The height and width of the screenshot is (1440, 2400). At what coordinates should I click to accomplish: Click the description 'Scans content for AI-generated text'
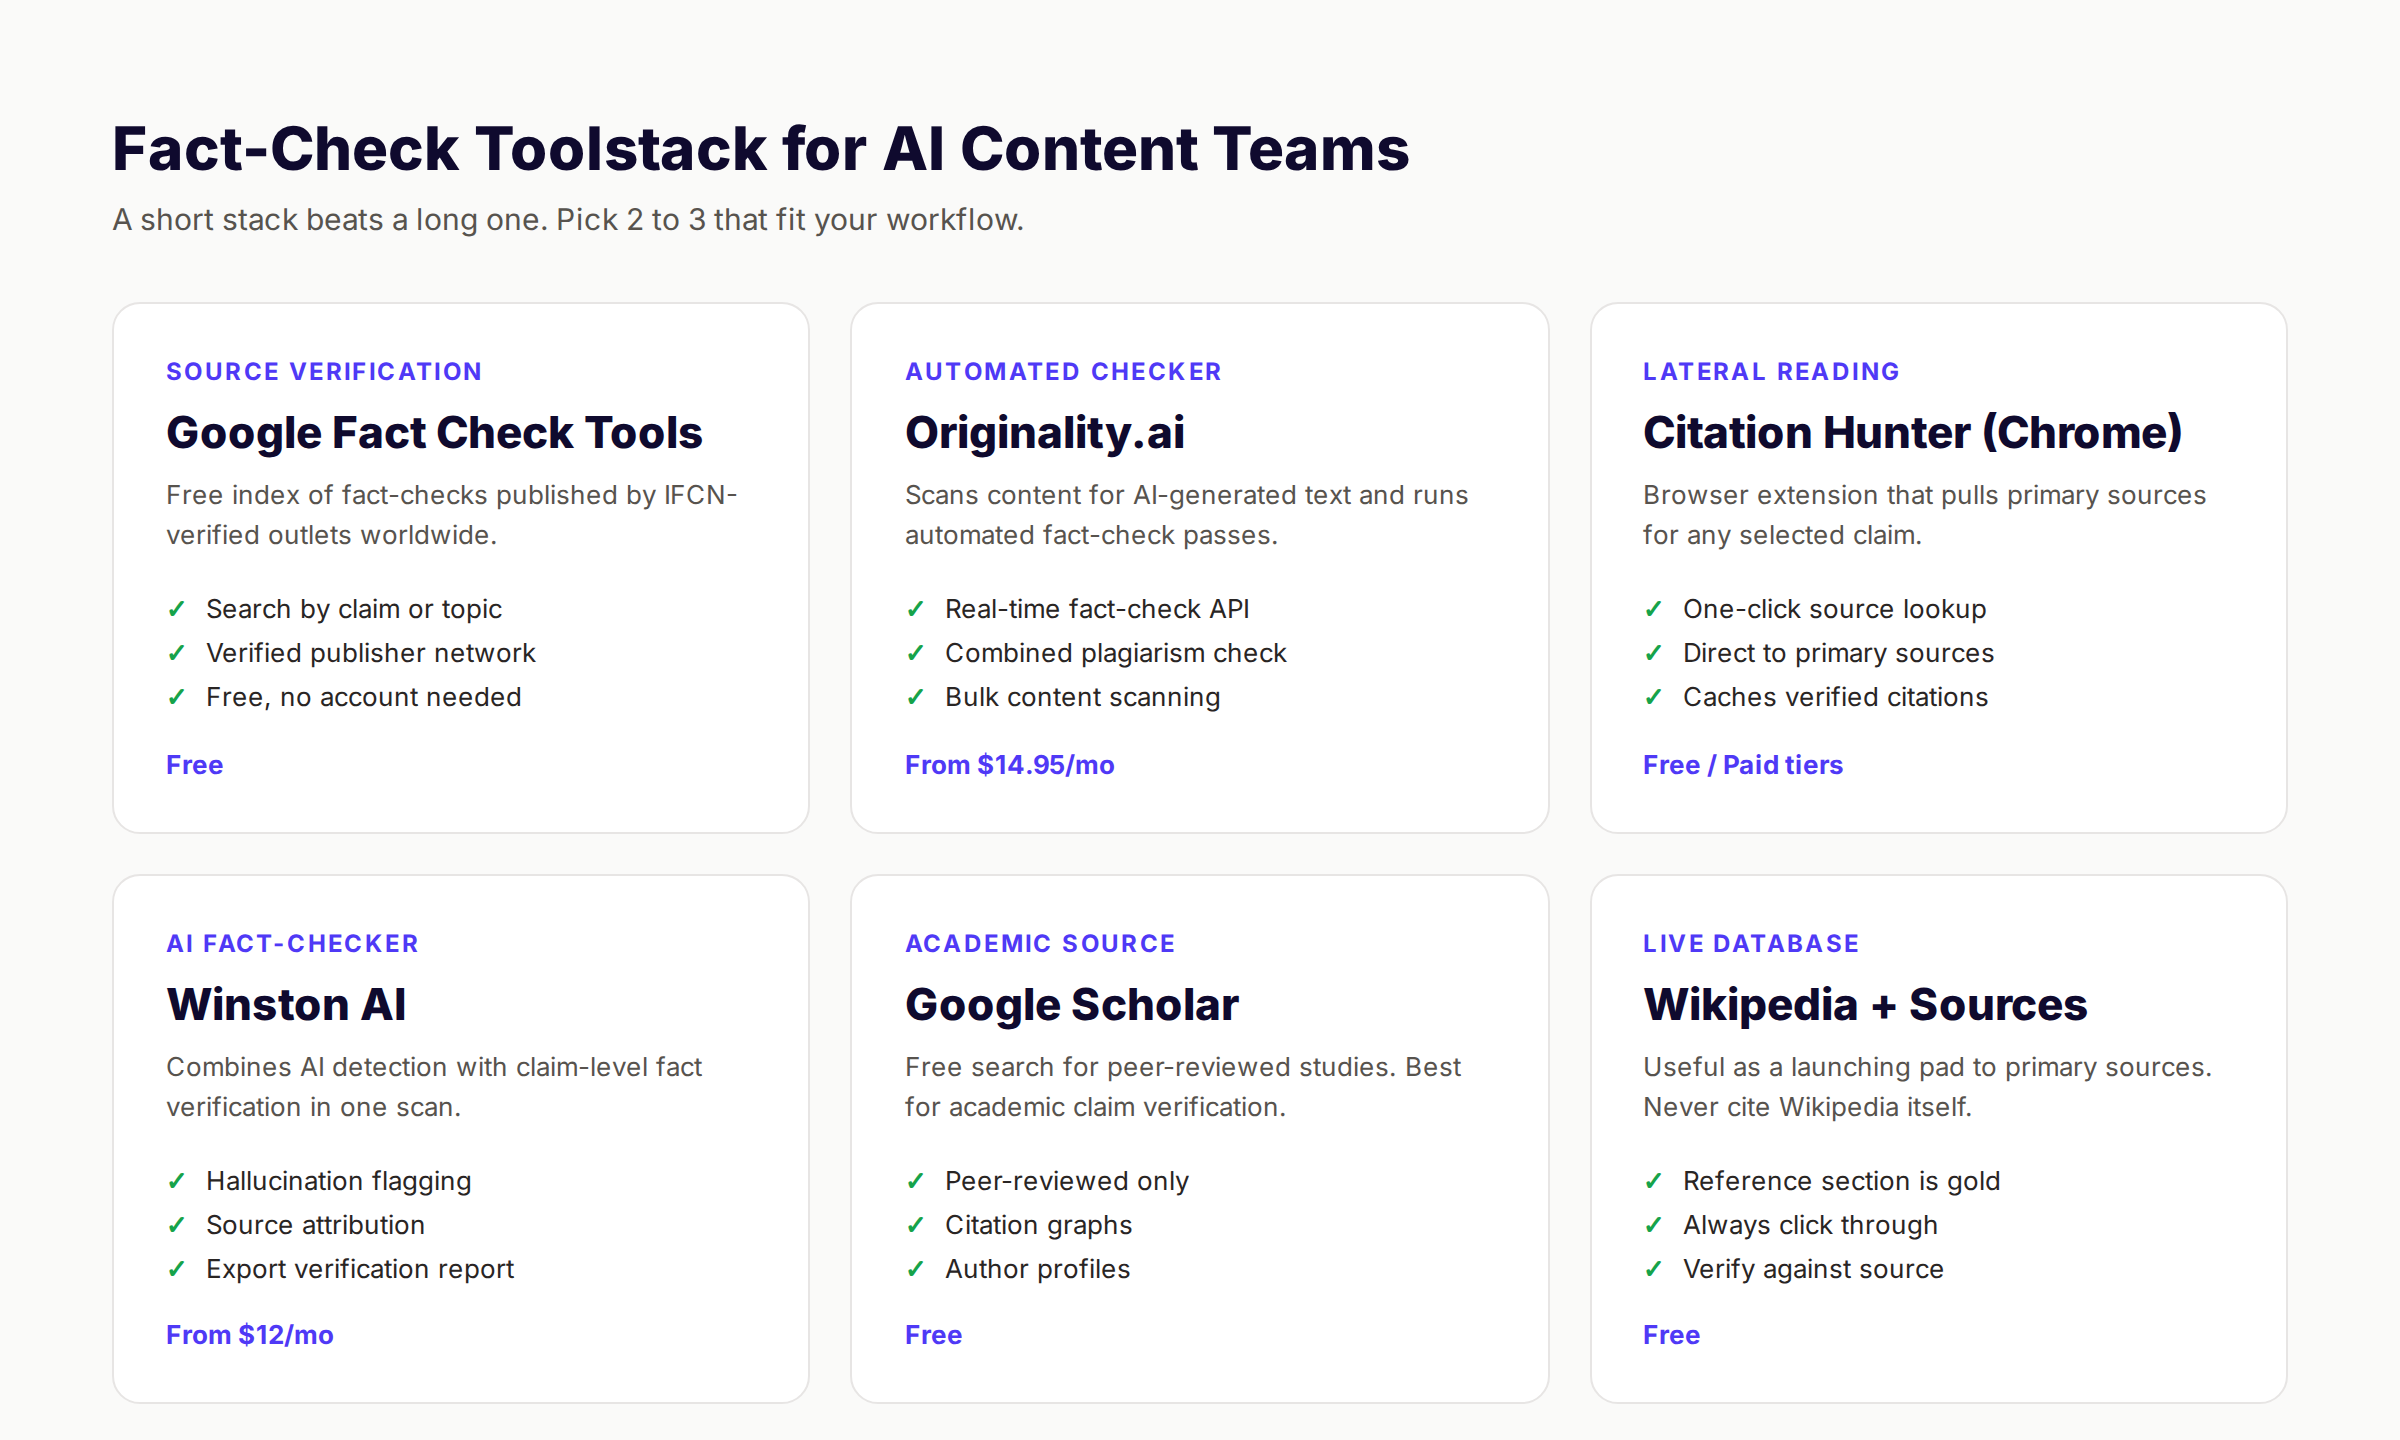click(x=1187, y=515)
